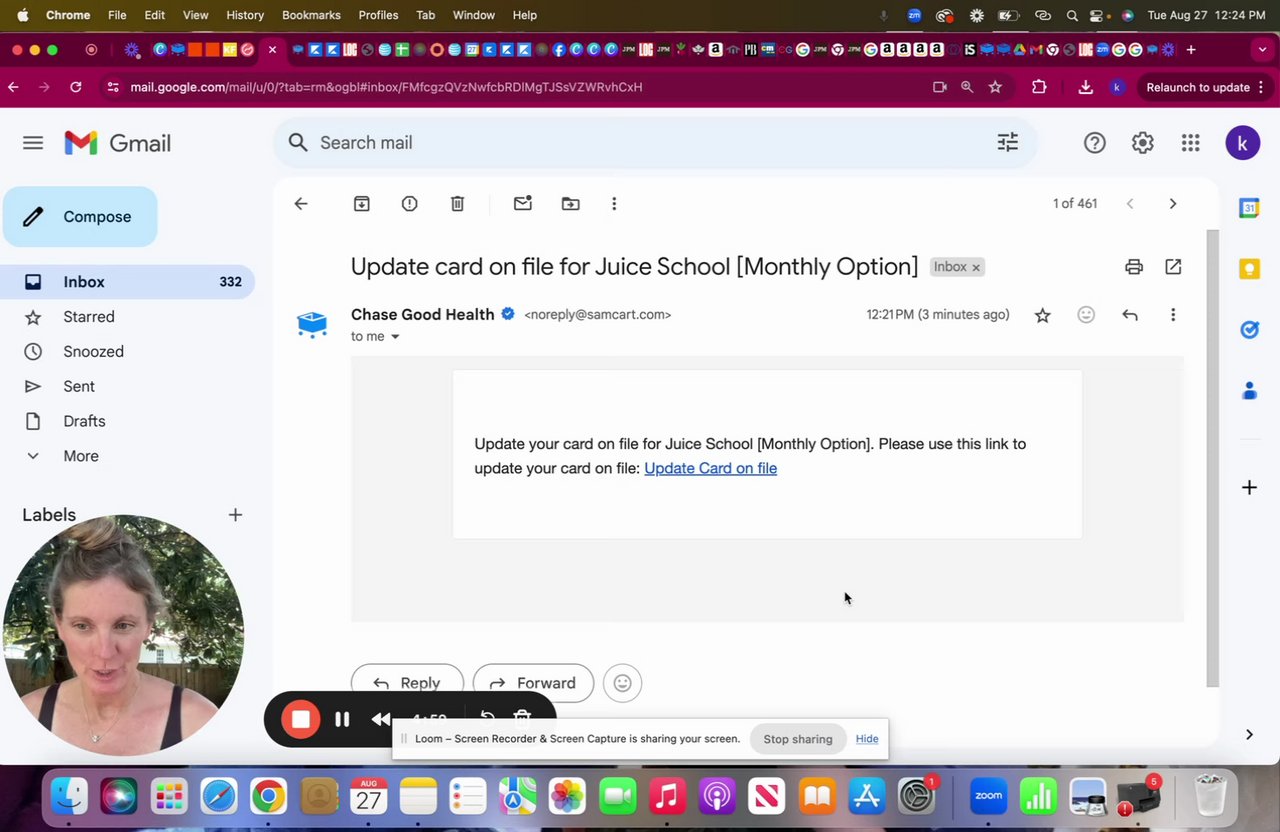Stop the Loom recording
The height and width of the screenshot is (832, 1280).
coord(301,719)
